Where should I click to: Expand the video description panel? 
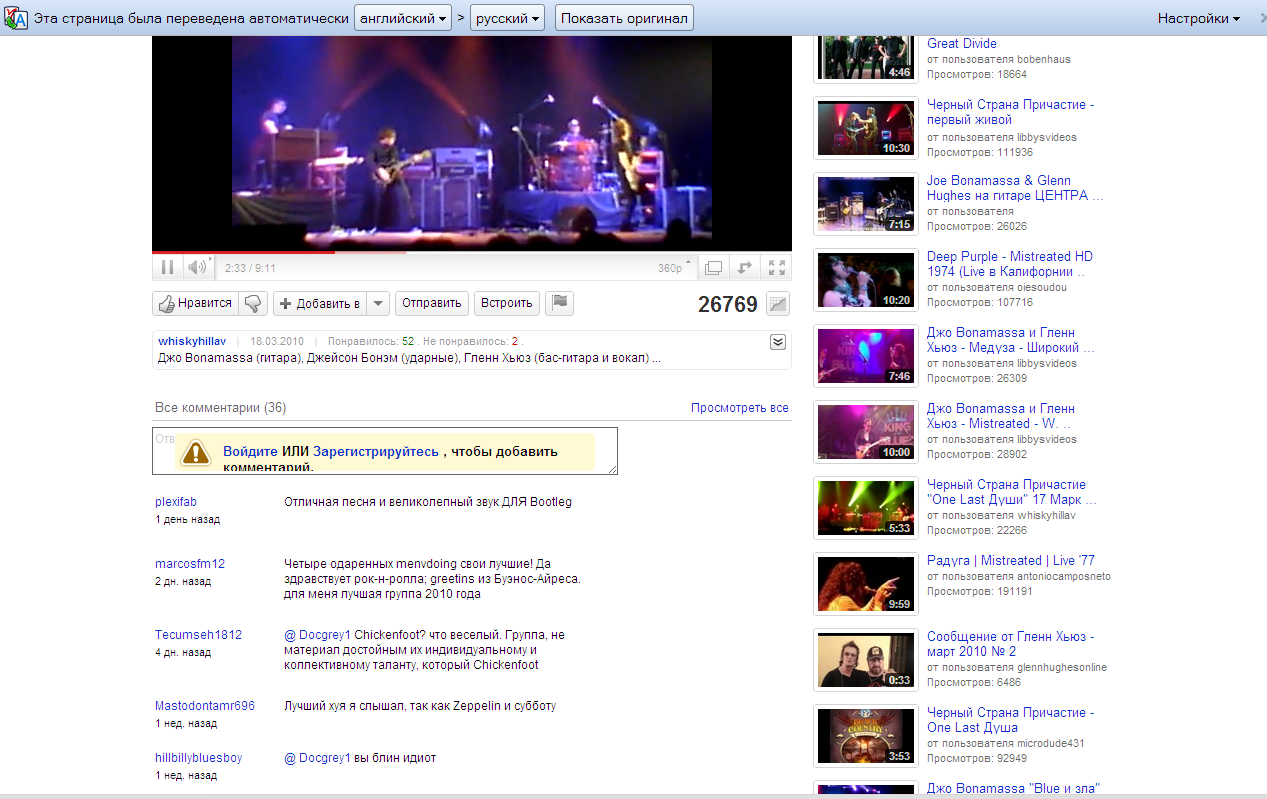pyautogui.click(x=777, y=342)
